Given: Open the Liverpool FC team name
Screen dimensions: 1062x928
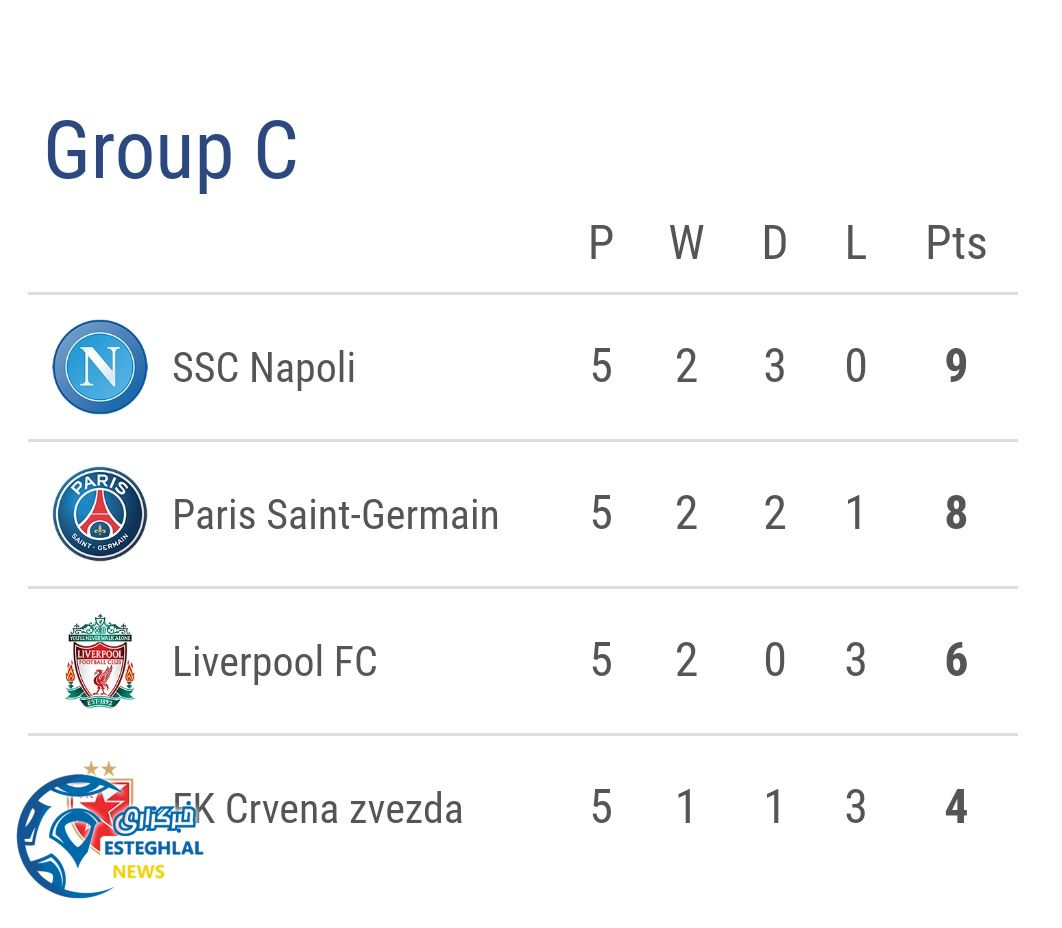Looking at the screenshot, I should coord(275,662).
